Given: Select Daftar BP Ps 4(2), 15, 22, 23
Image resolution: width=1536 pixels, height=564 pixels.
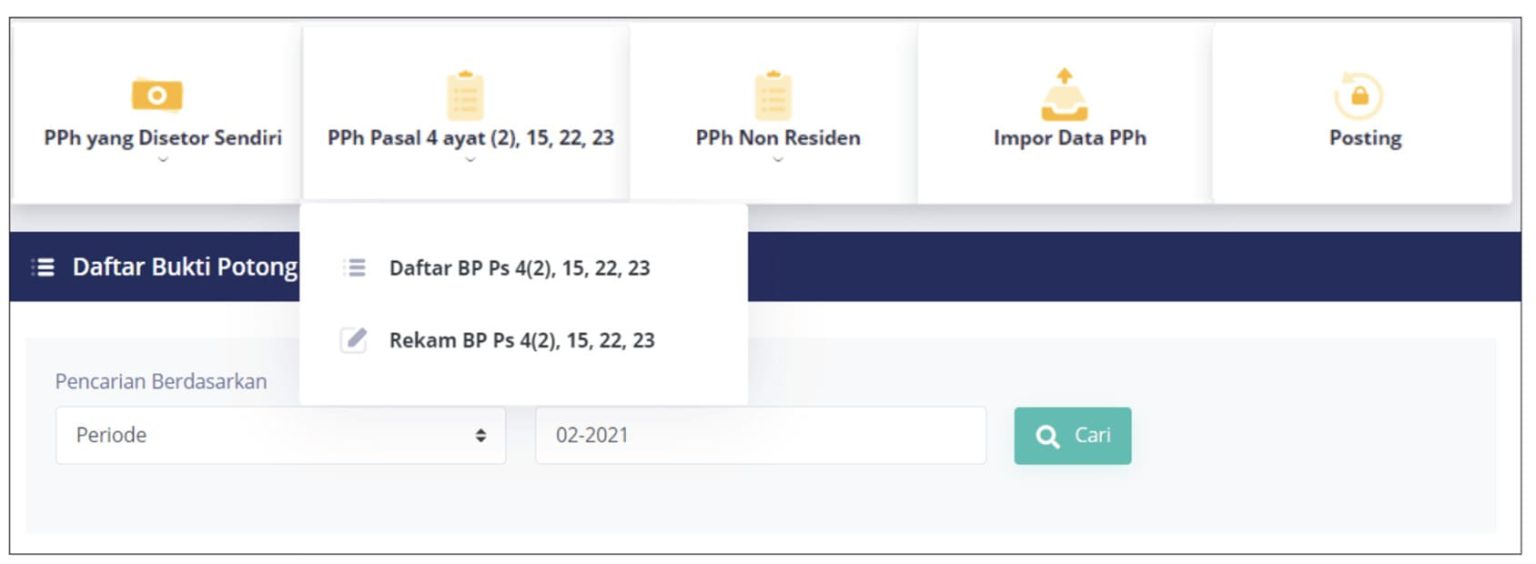Looking at the screenshot, I should point(520,268).
